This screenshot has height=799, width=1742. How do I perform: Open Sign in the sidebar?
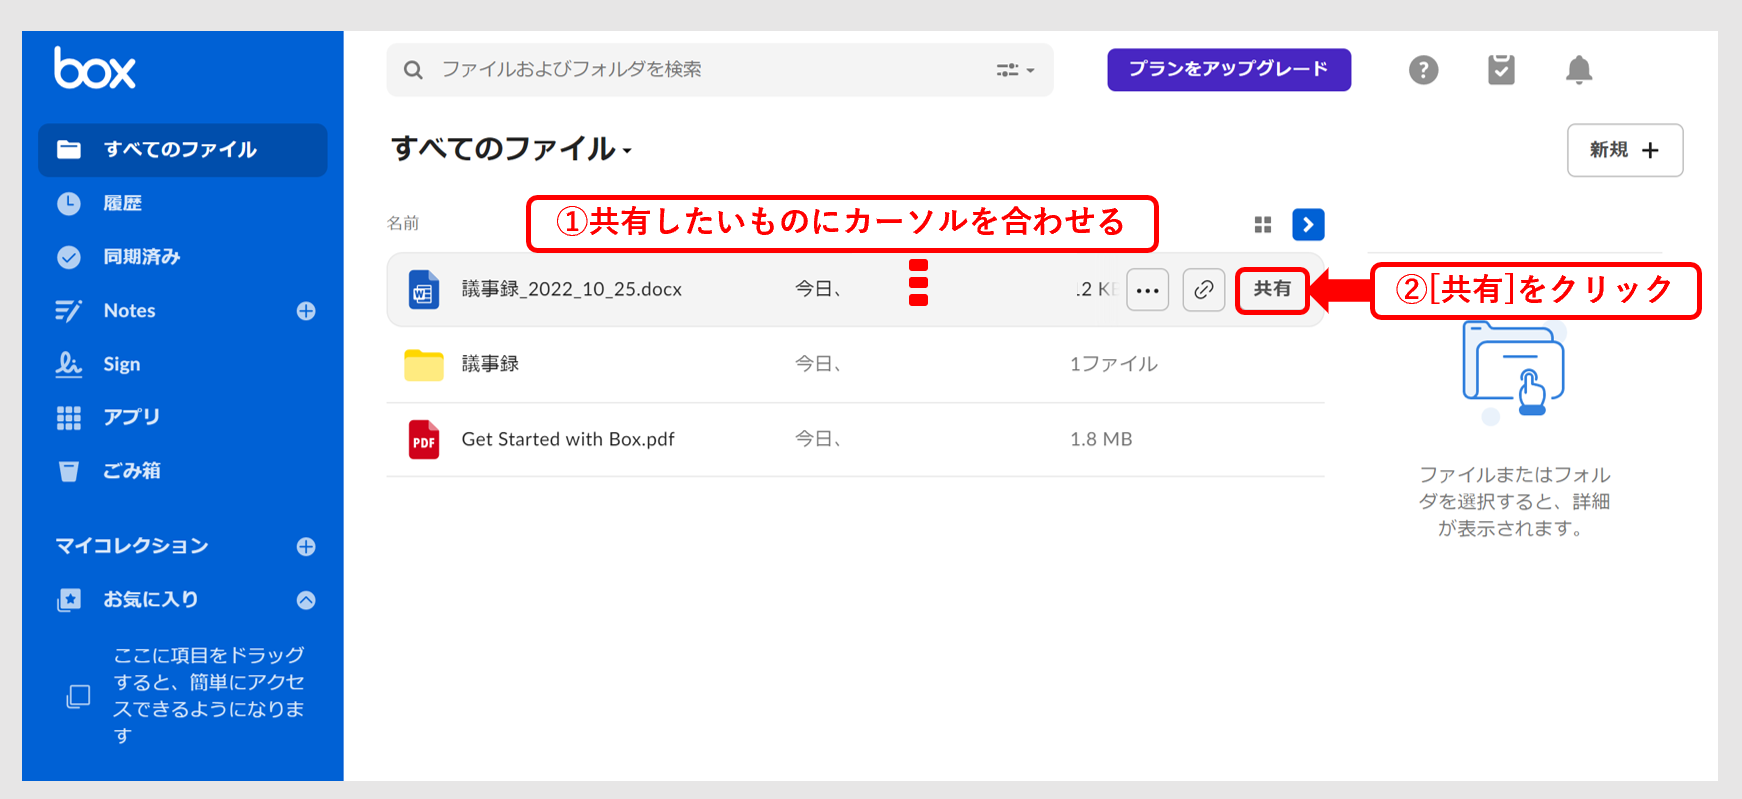pos(122,364)
